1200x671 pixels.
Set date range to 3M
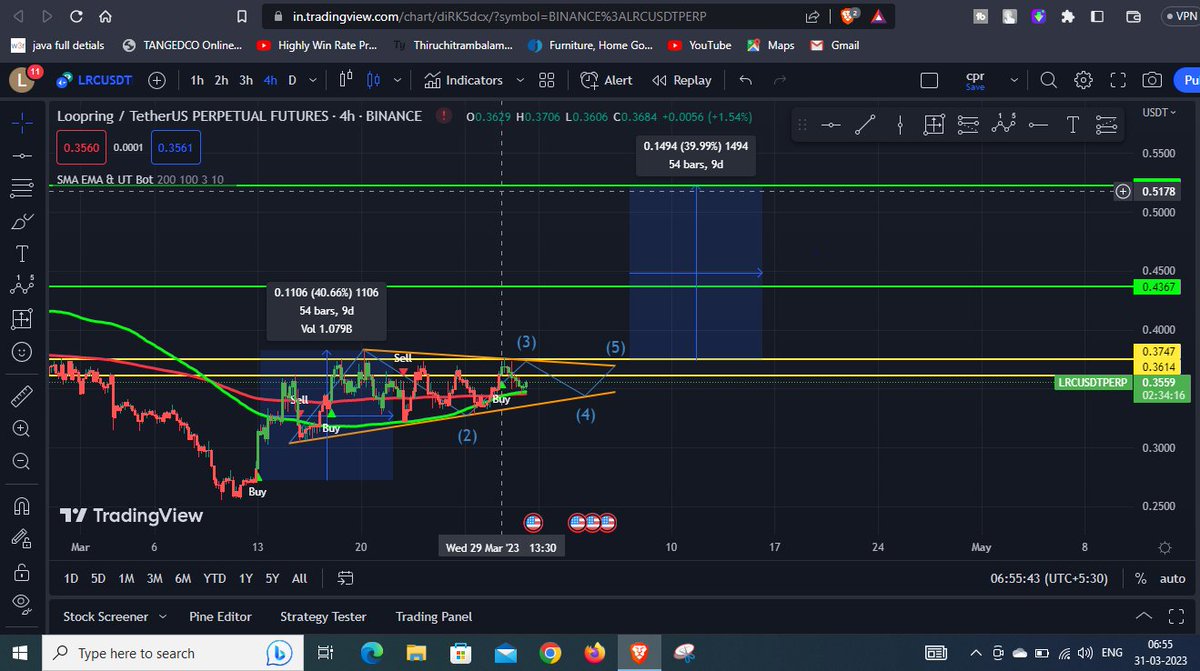tap(154, 578)
